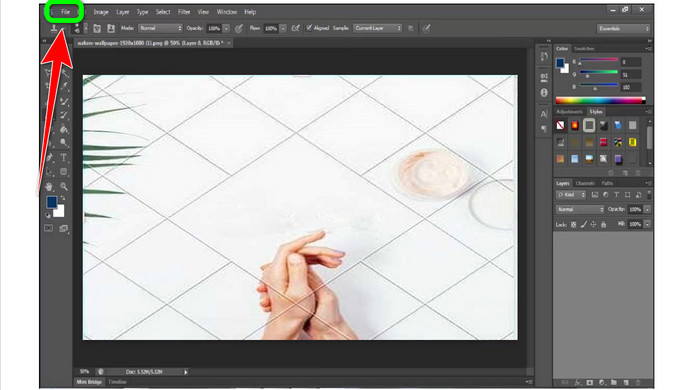
Task: Select the Zoom tool in tools panel
Action: pos(64,187)
